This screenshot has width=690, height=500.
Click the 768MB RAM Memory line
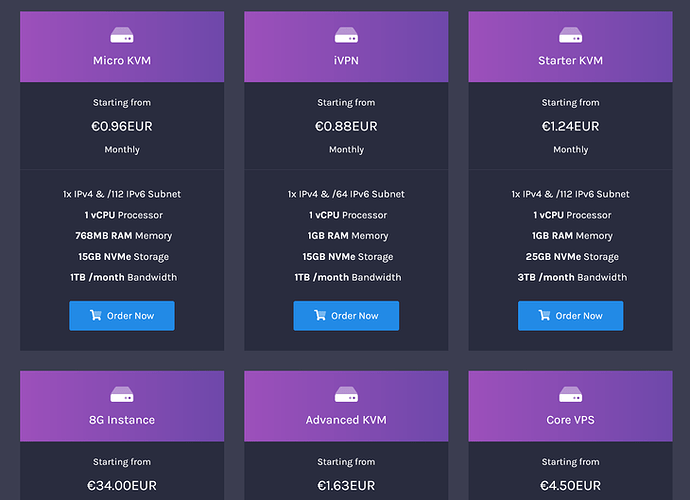123,236
